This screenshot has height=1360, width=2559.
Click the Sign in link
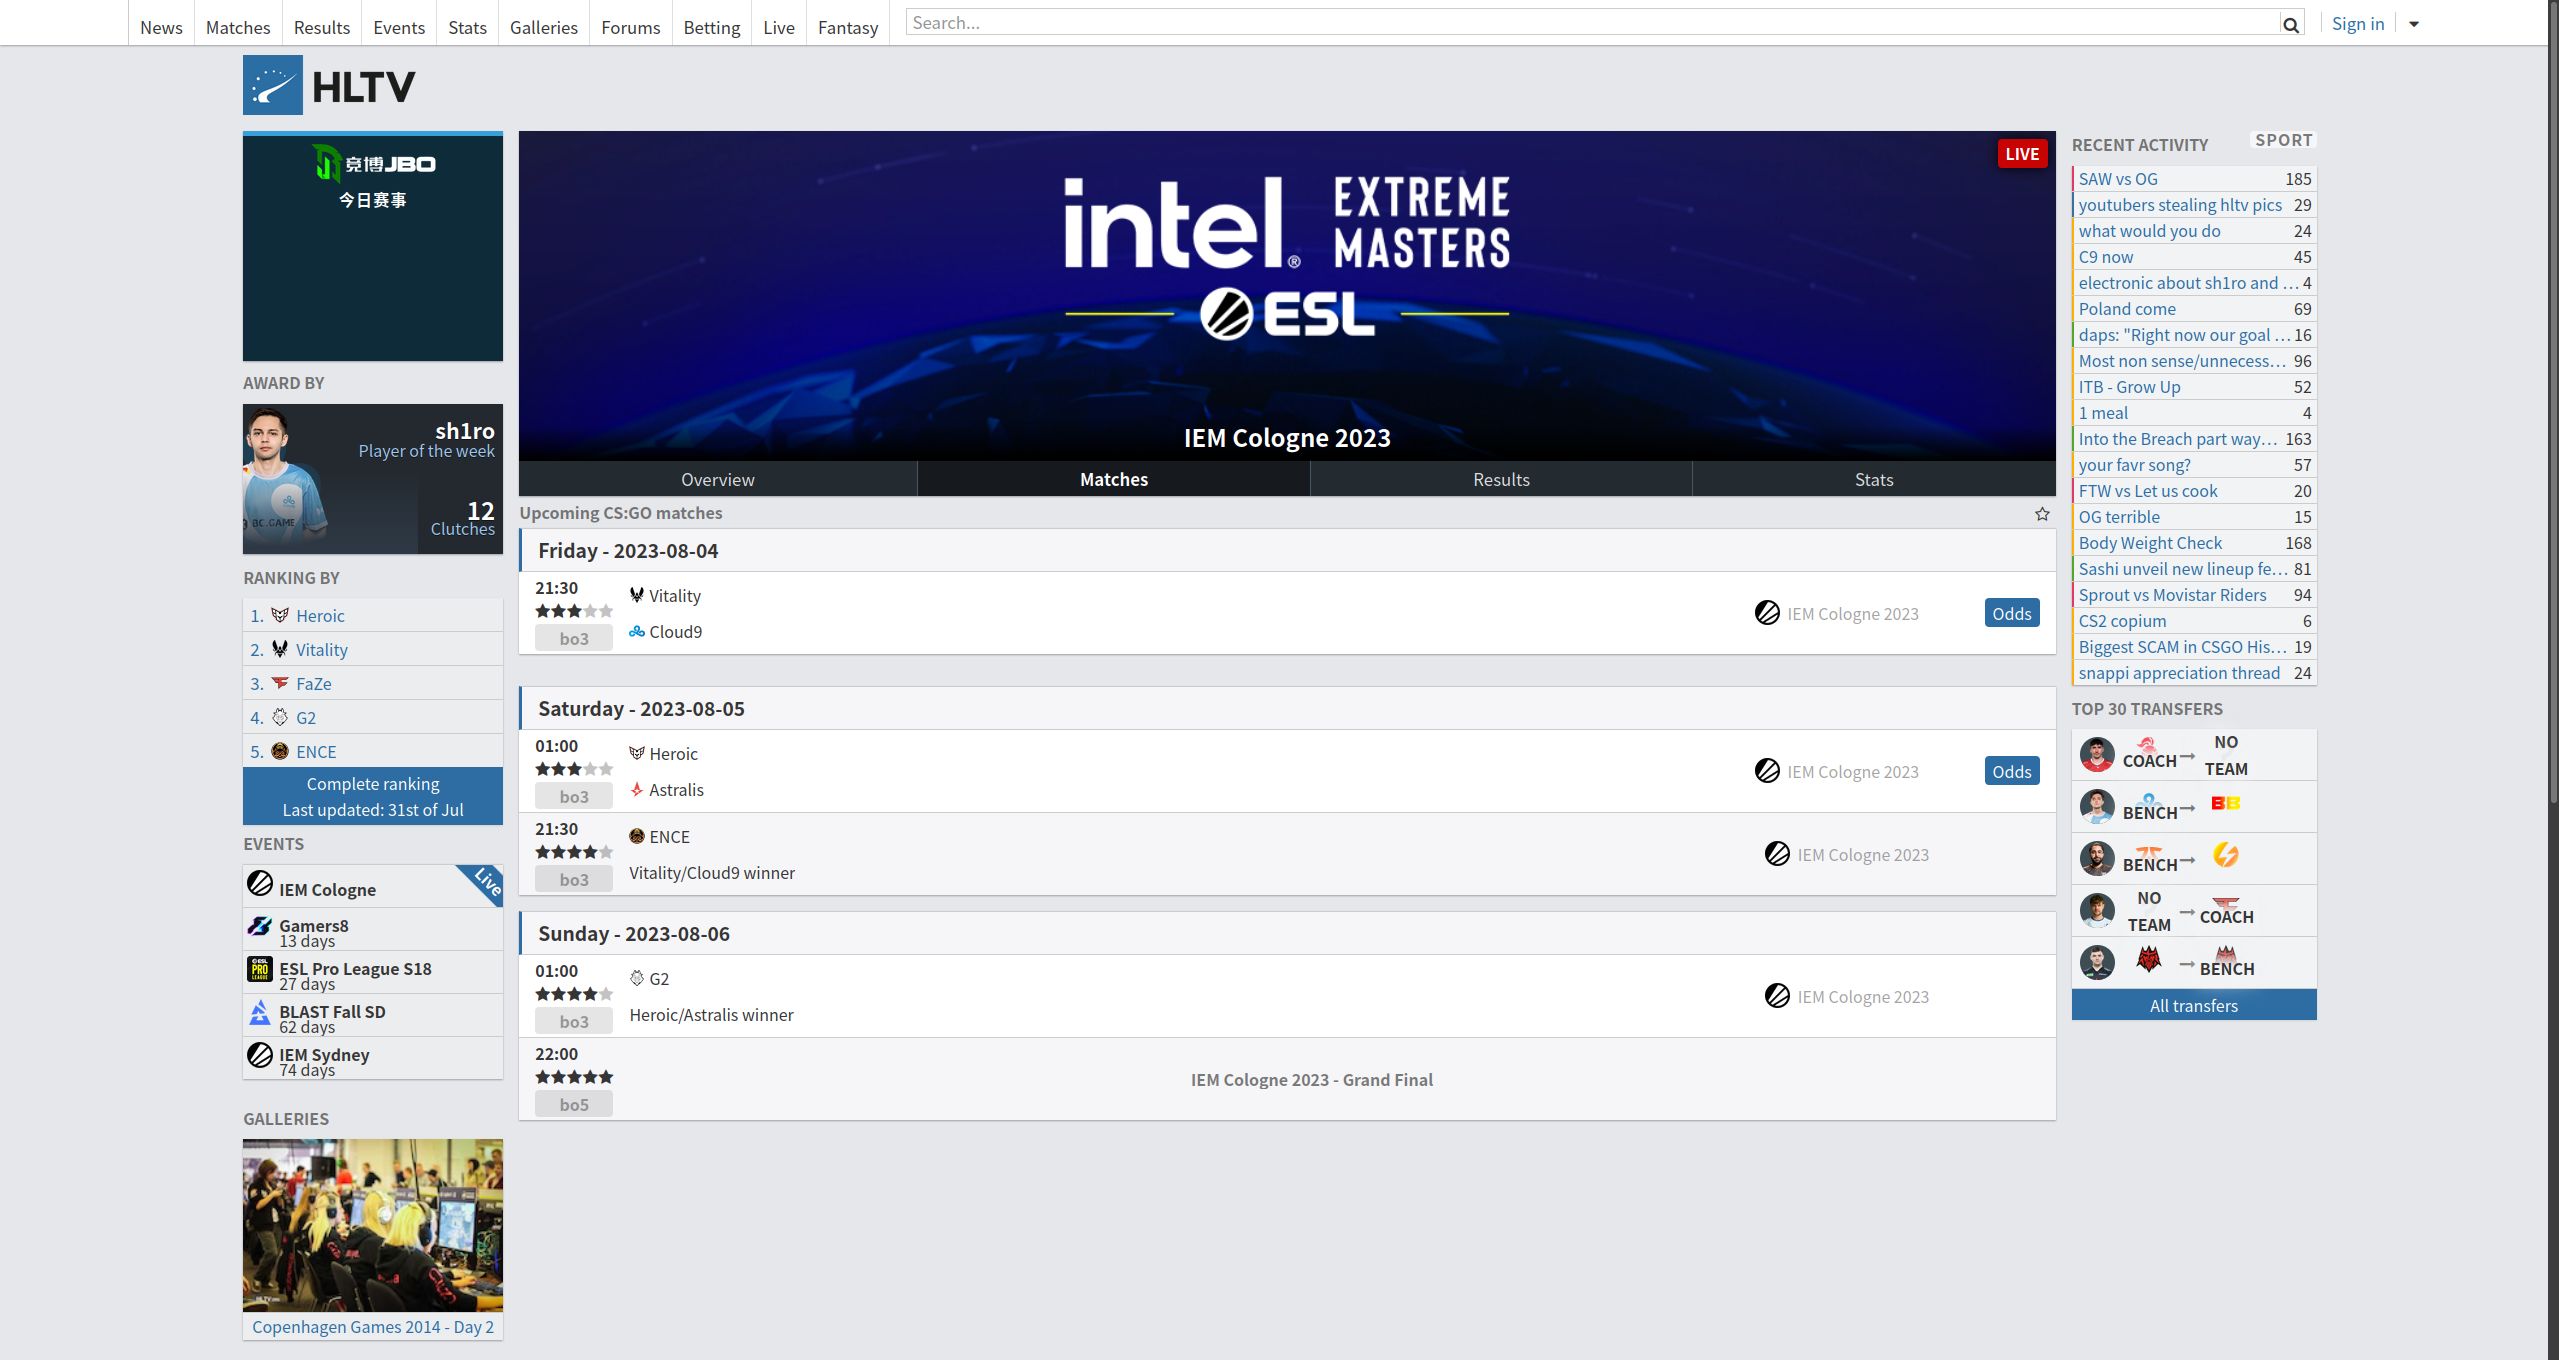(x=2357, y=24)
